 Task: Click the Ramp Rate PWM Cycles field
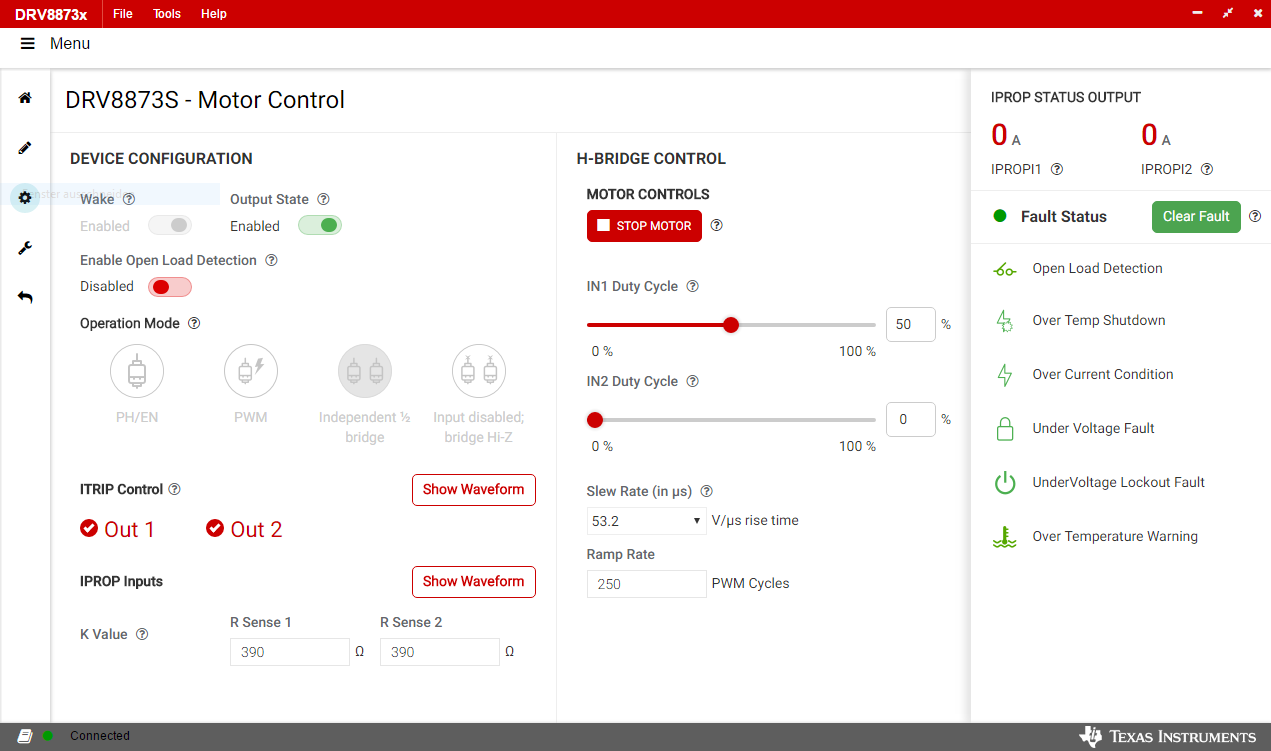click(x=646, y=584)
